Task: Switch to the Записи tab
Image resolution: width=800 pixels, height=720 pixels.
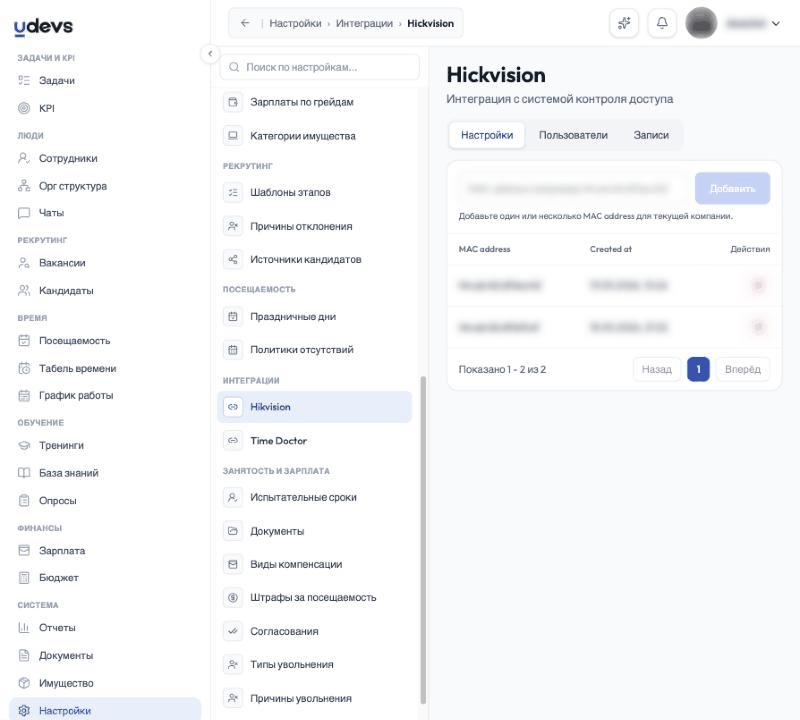Action: pos(651,135)
